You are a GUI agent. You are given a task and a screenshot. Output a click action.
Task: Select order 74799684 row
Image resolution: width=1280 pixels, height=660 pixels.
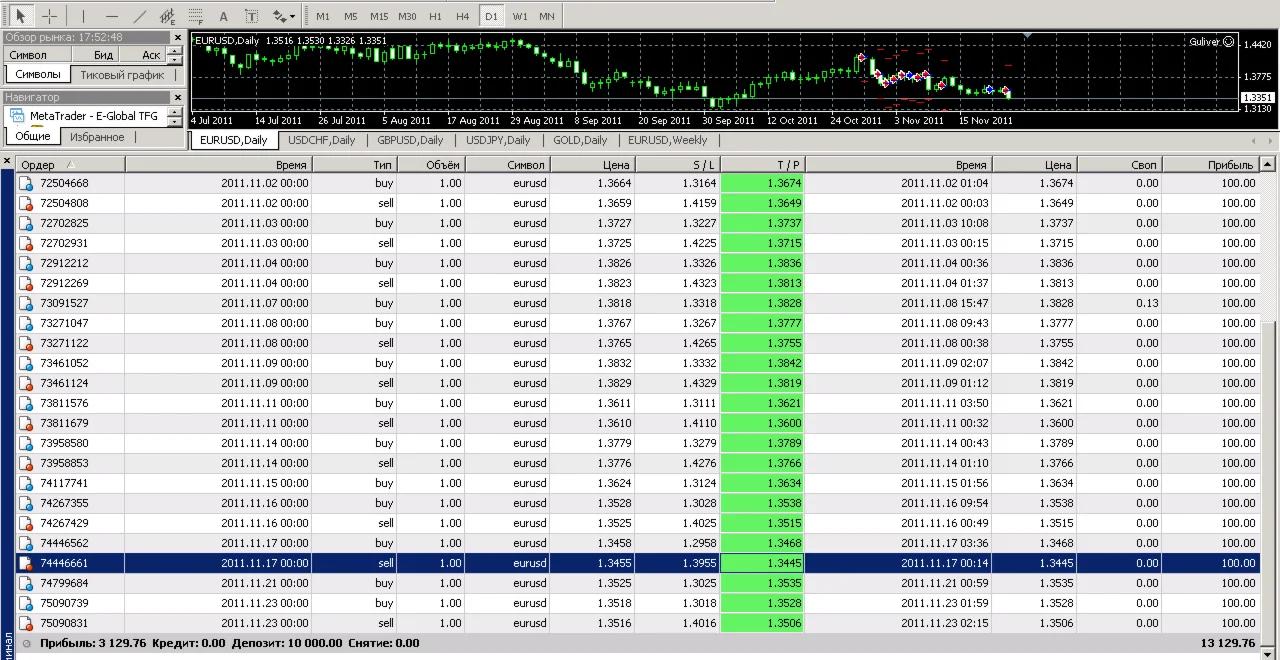point(64,583)
